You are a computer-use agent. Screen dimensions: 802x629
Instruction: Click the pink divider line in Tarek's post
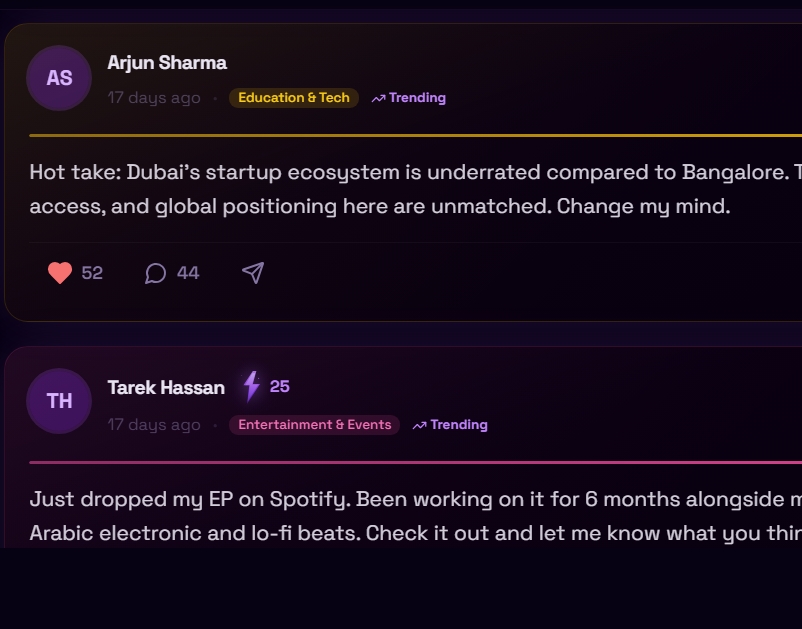400,462
